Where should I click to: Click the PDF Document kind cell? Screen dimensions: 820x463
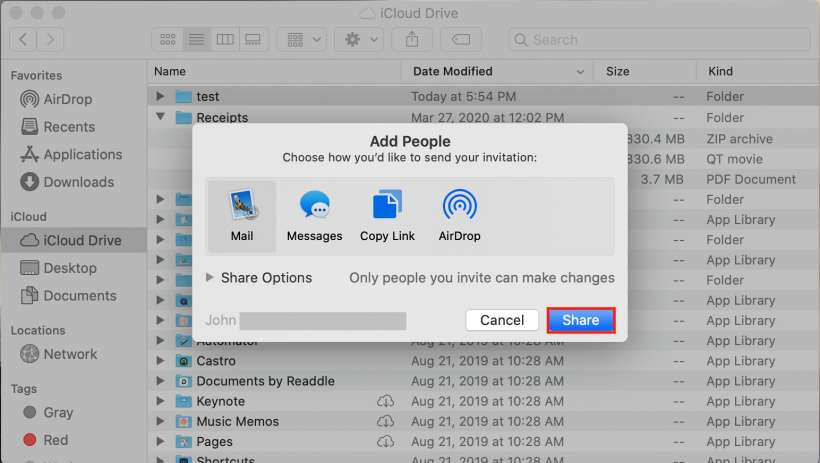750,179
